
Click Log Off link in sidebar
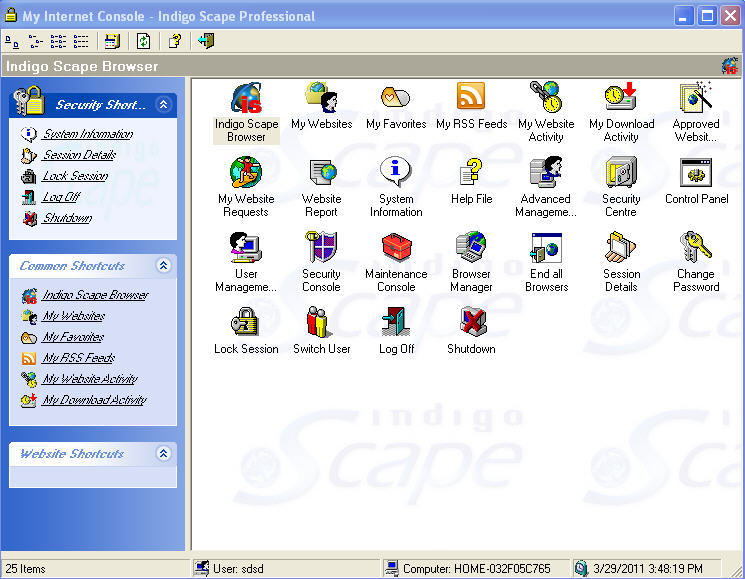pos(61,197)
